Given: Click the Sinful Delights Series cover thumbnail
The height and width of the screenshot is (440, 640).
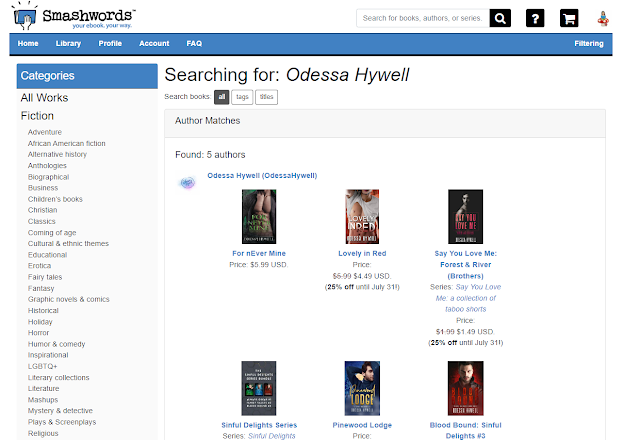Looking at the screenshot, I should pyautogui.click(x=259, y=388).
